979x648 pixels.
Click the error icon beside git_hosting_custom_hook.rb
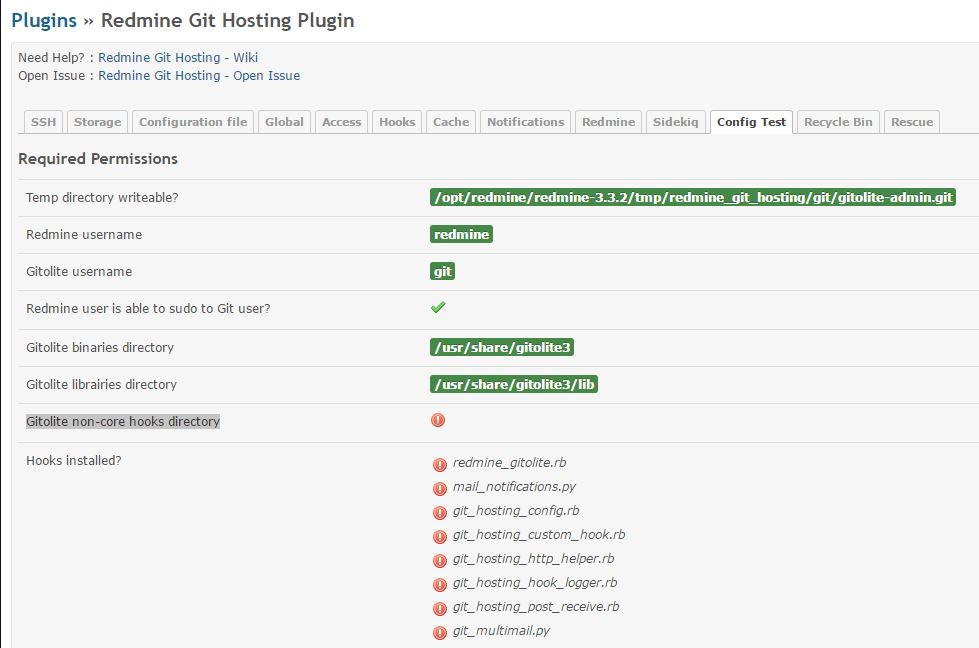(x=440, y=536)
